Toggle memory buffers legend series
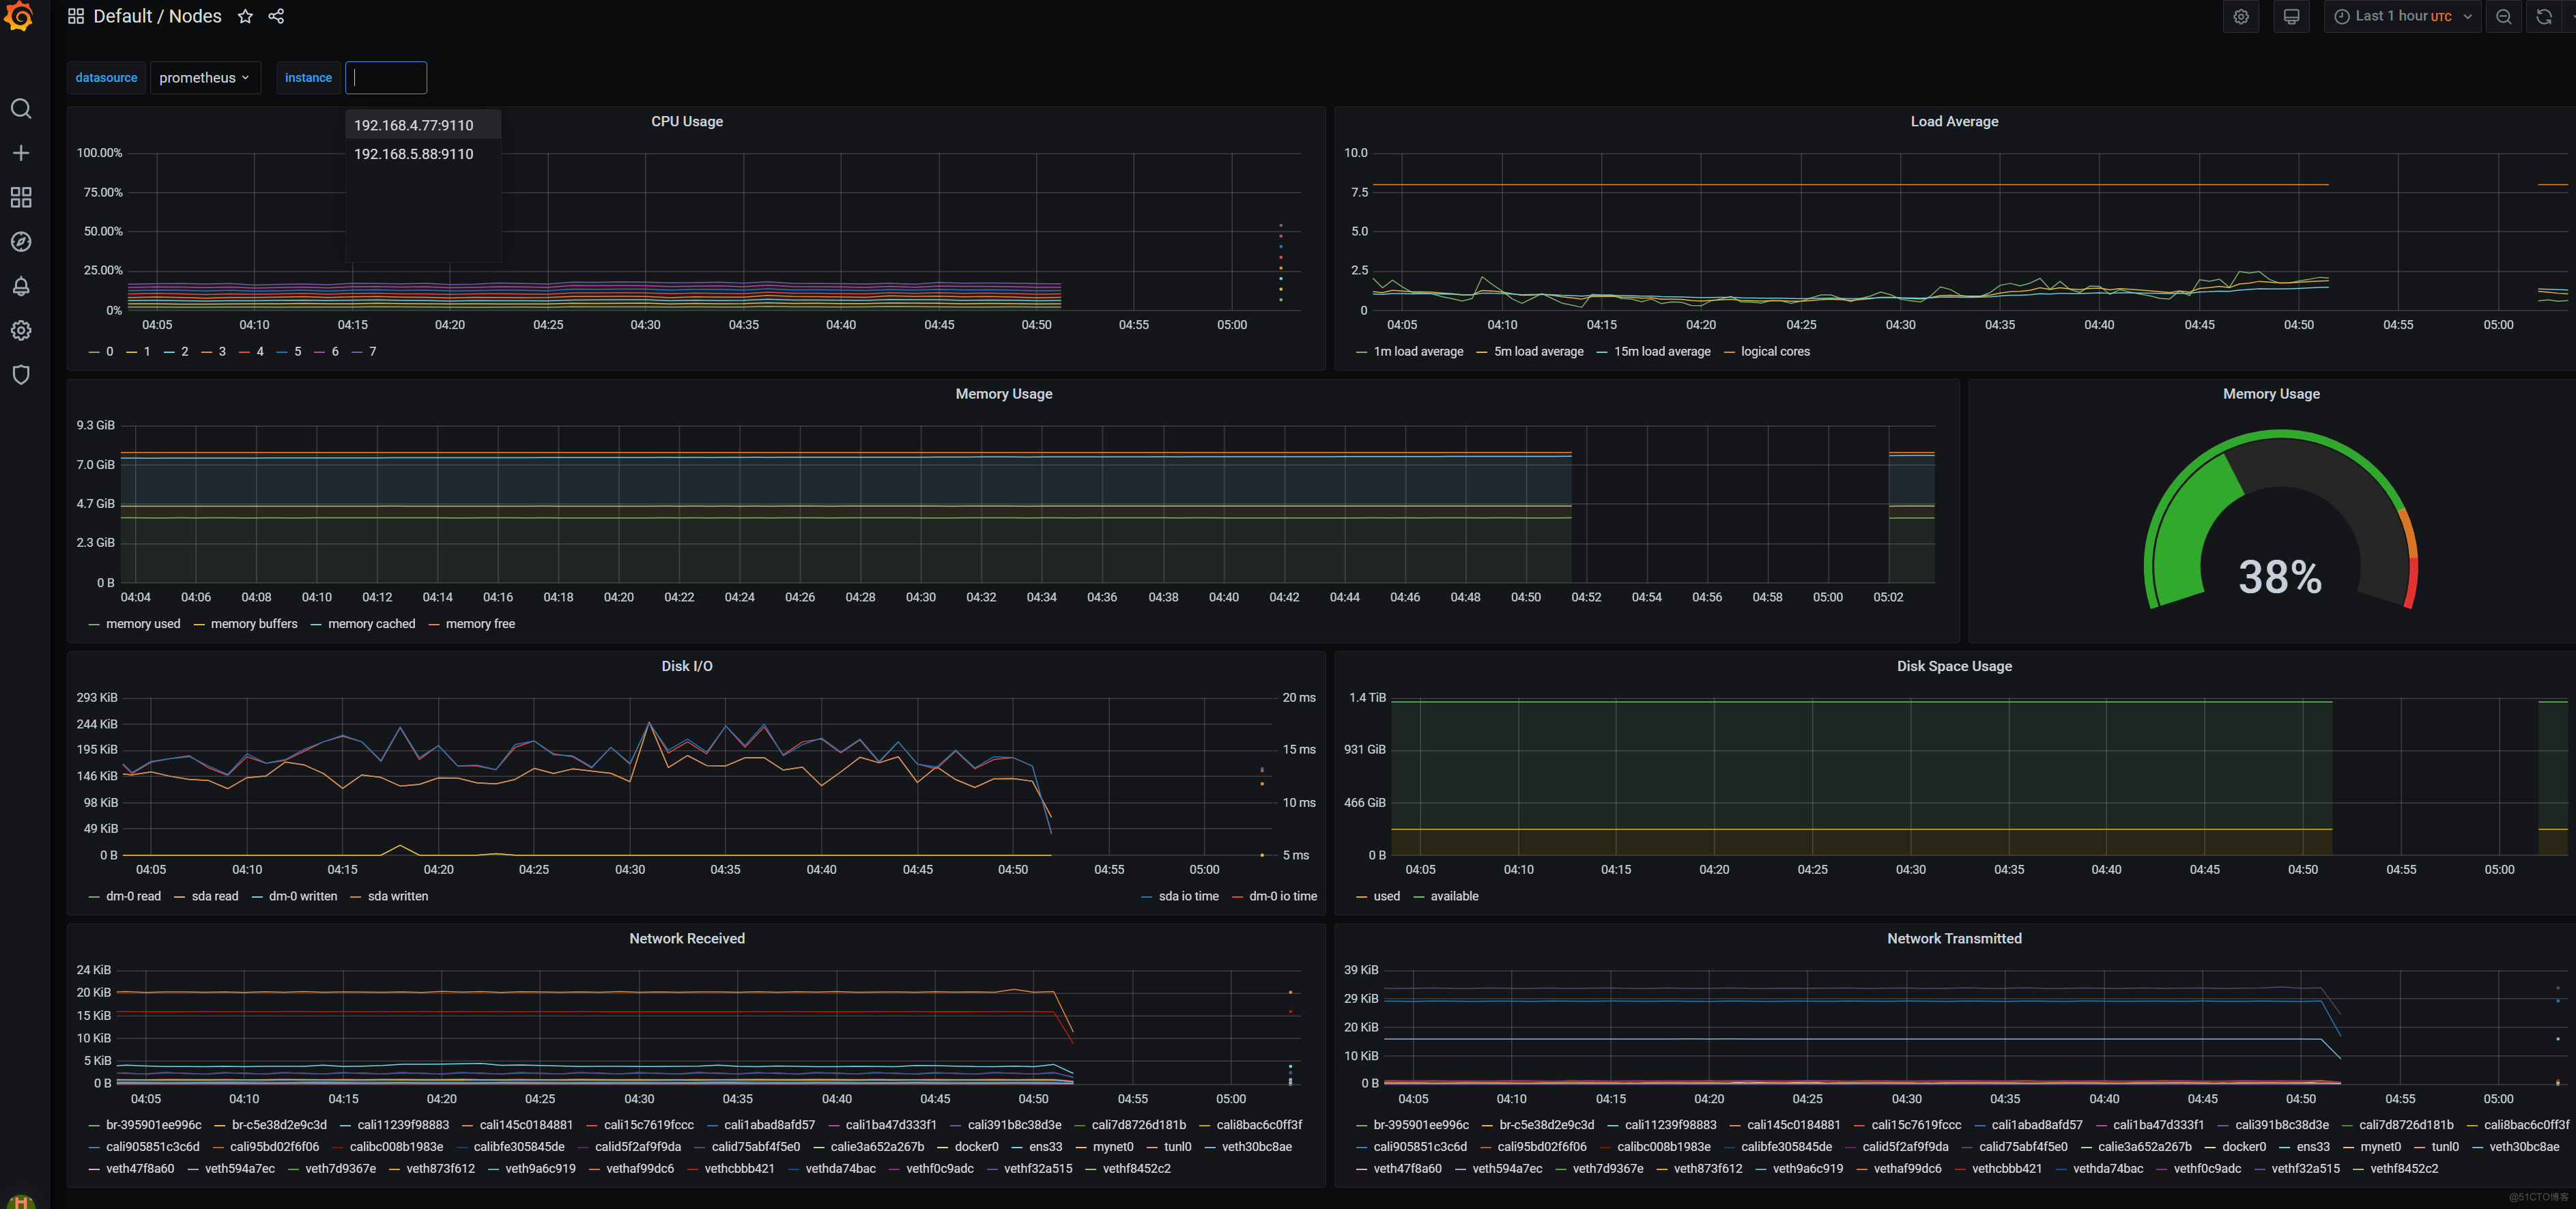The width and height of the screenshot is (2576, 1209). pyautogui.click(x=254, y=624)
